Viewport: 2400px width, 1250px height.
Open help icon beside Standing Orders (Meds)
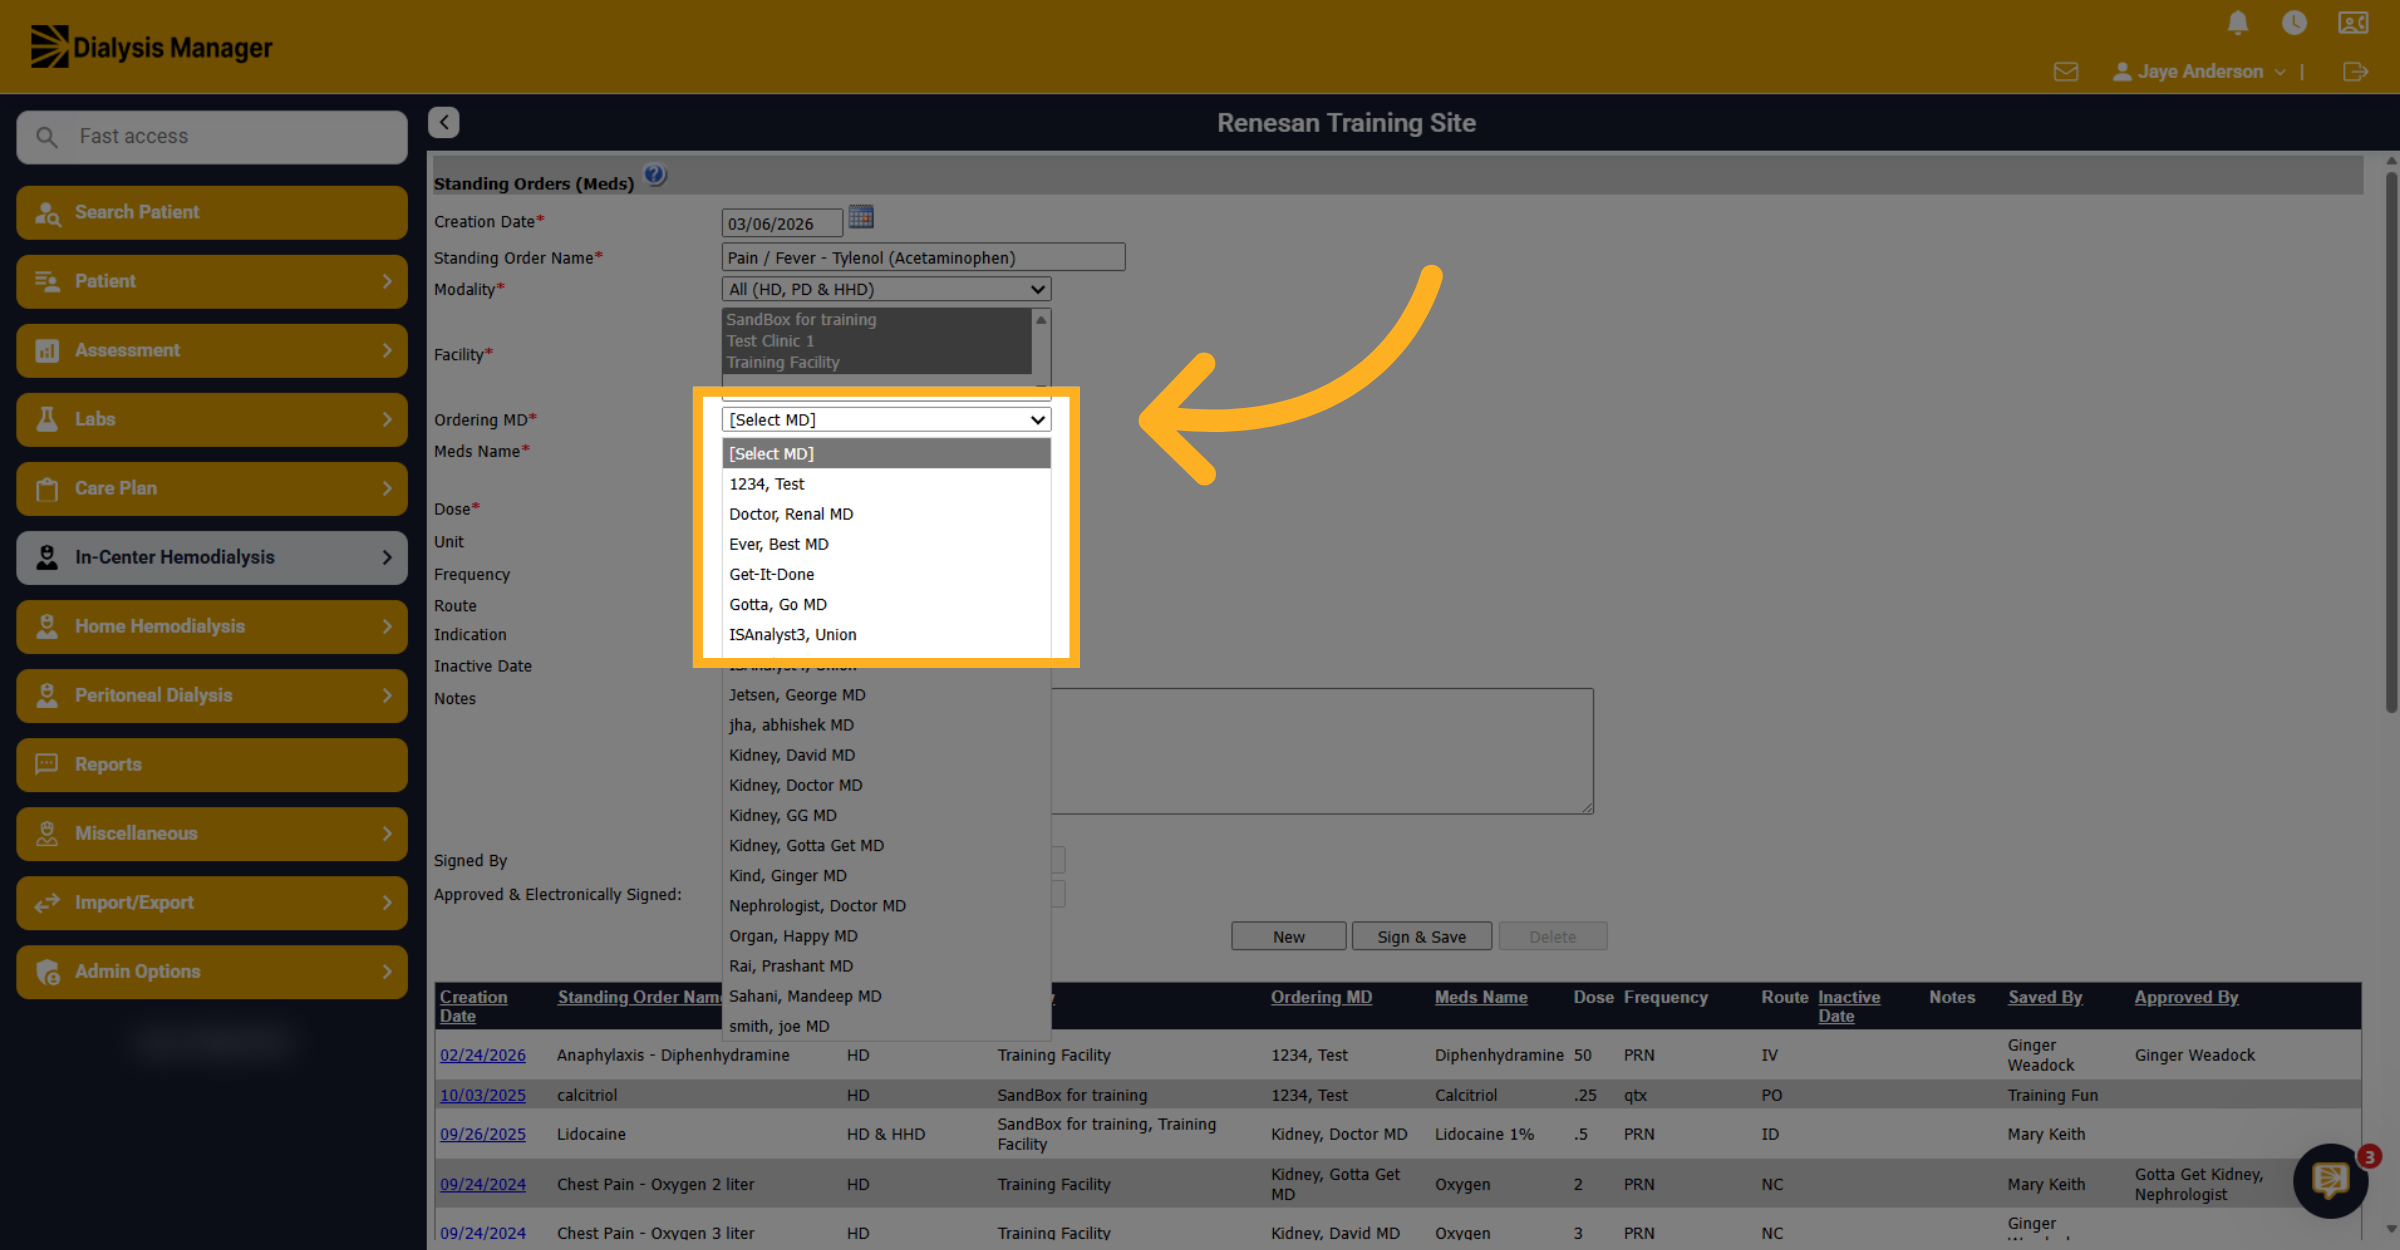coord(655,175)
